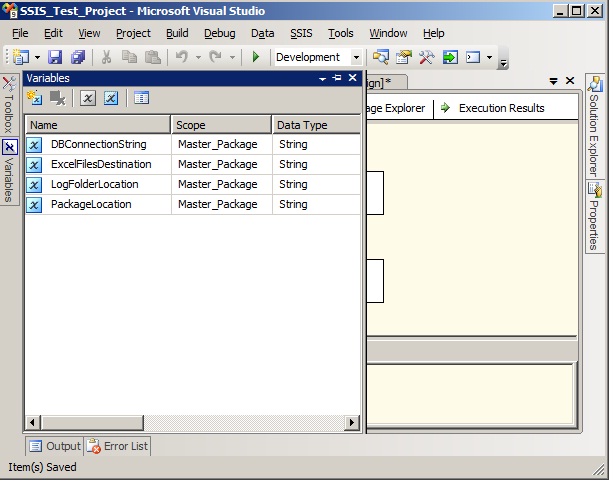Open the Toolbox side tab
The height and width of the screenshot is (481, 613).
(x=9, y=107)
